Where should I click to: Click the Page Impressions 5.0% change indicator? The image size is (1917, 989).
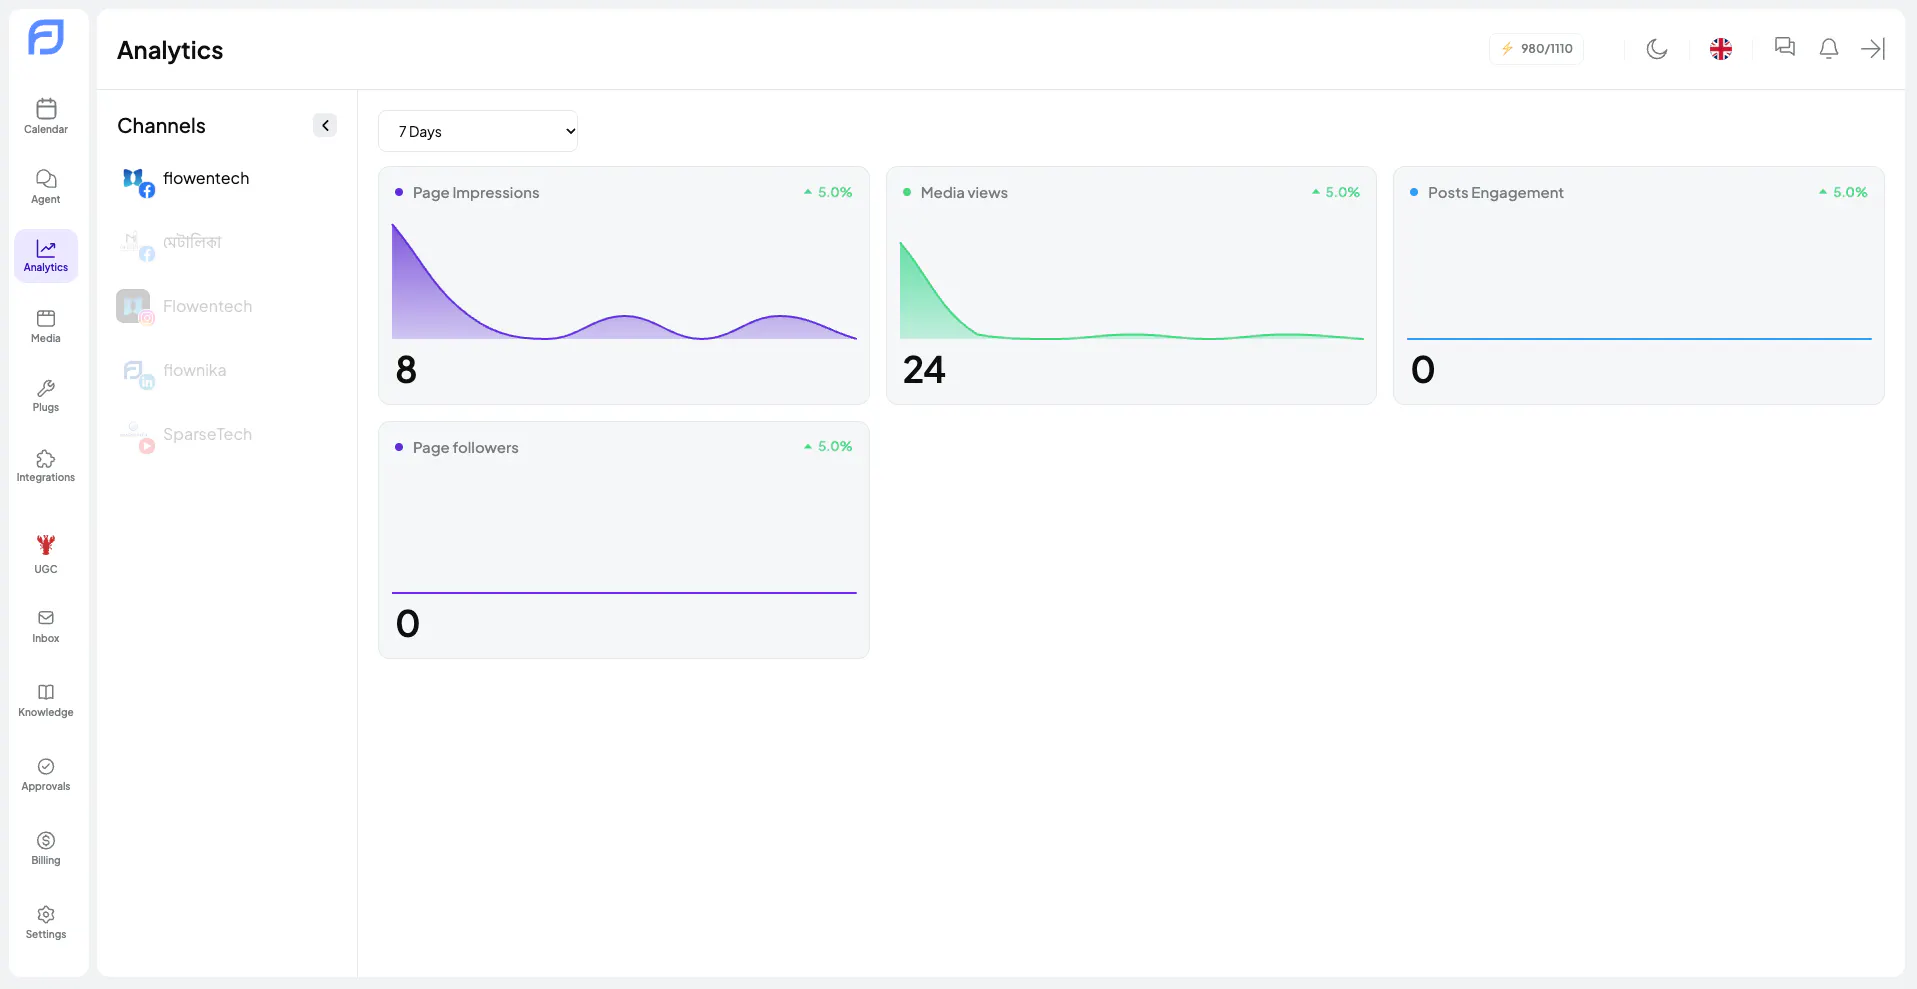tap(828, 192)
